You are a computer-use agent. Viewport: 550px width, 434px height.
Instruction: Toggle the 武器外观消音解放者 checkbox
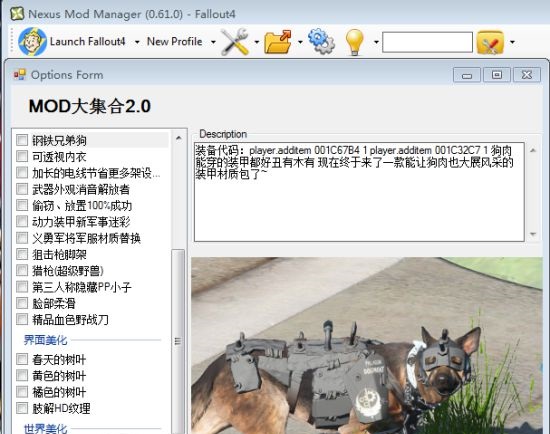(22, 189)
